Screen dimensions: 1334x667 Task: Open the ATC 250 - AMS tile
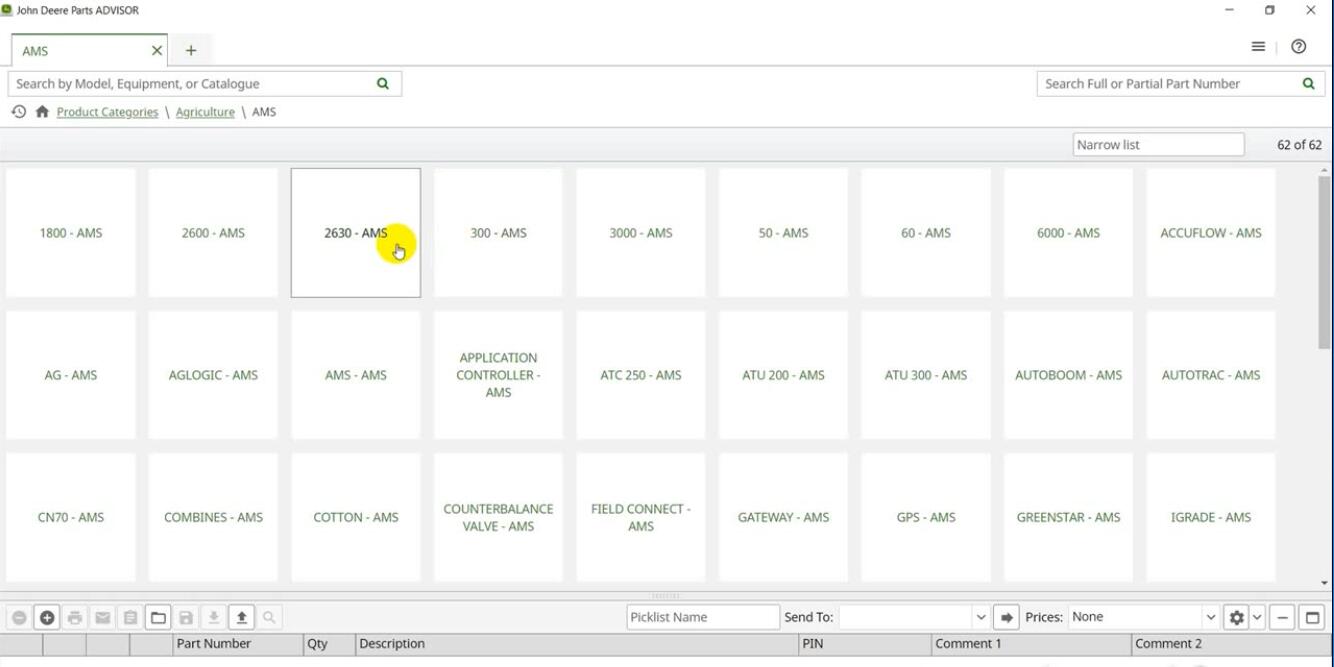coord(641,375)
